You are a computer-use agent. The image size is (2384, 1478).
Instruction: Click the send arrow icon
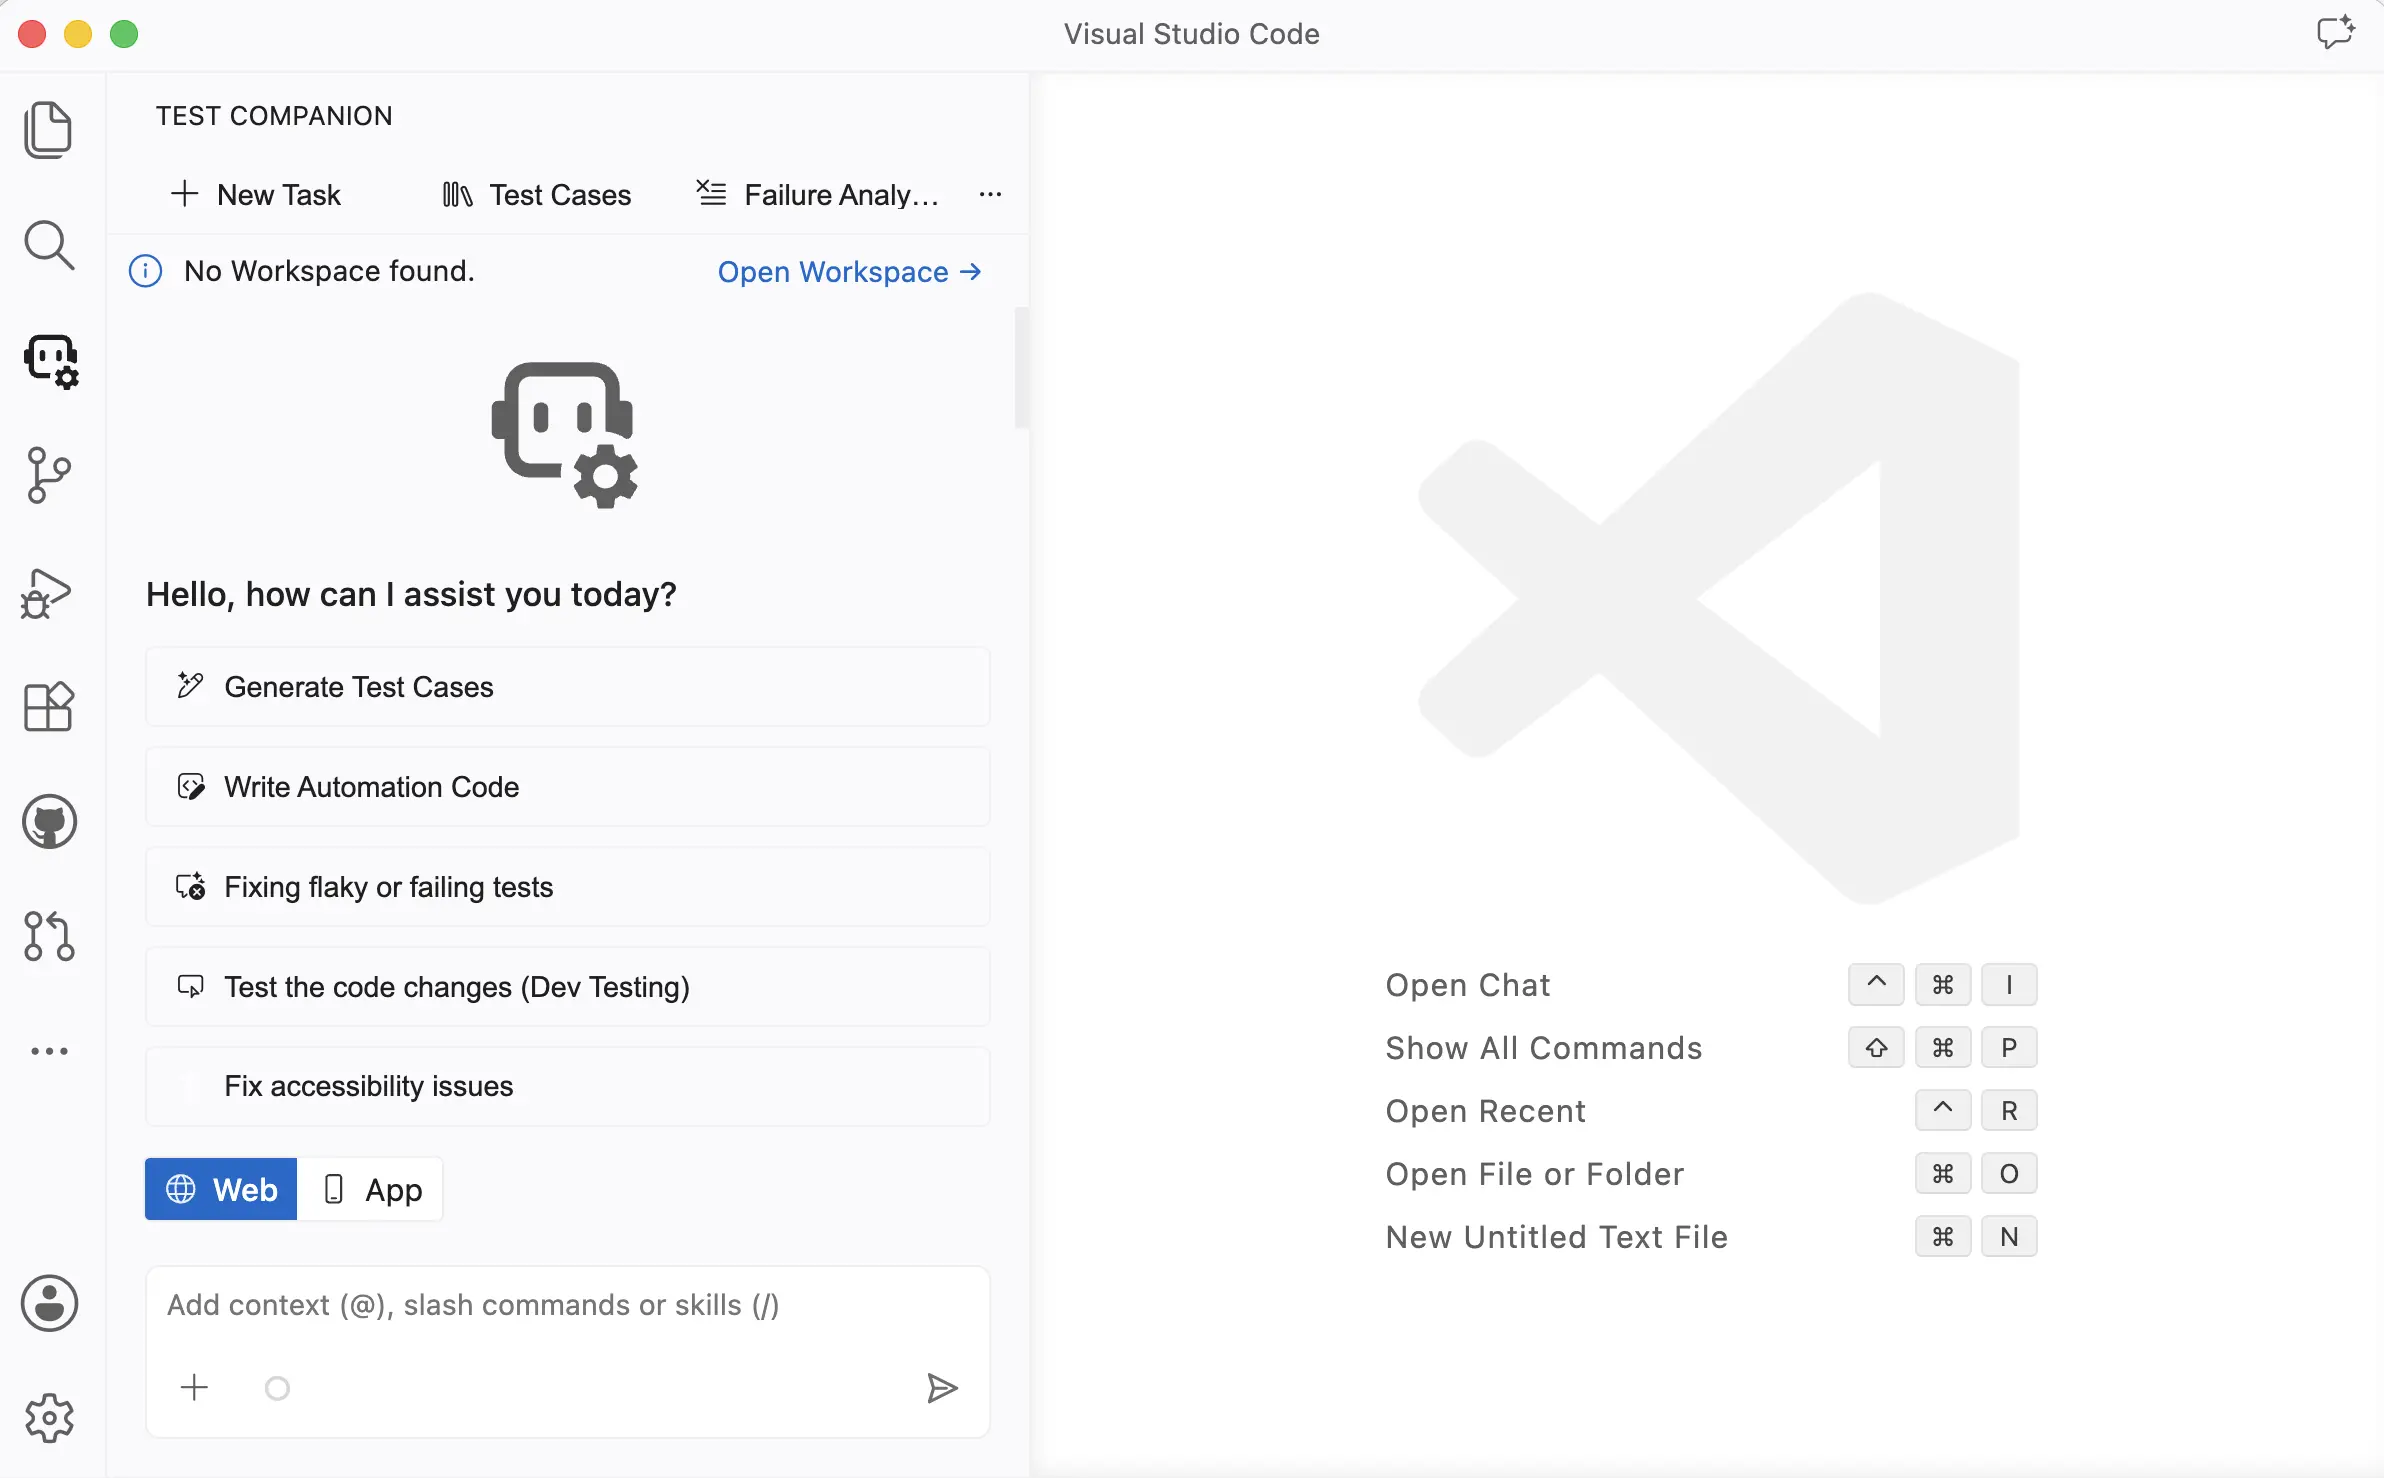pos(941,1388)
